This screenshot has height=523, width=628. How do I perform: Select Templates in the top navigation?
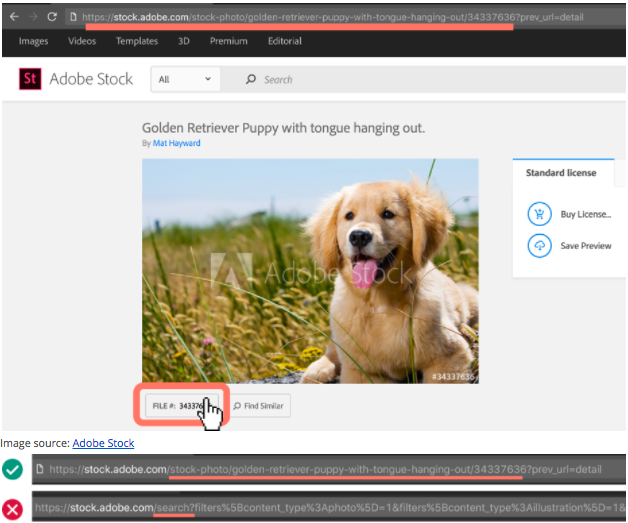(136, 41)
